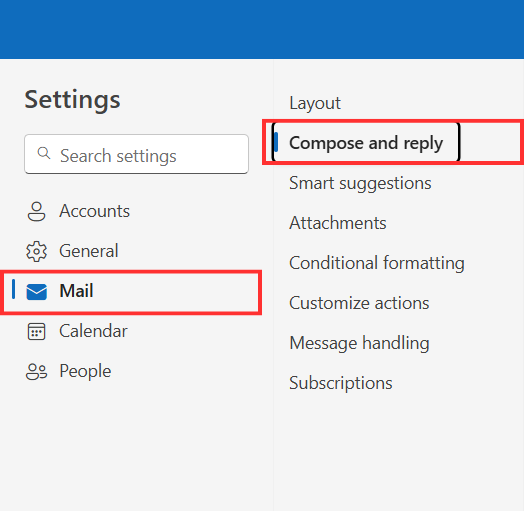Open the General settings category
This screenshot has height=511, width=524.
pos(131,251)
